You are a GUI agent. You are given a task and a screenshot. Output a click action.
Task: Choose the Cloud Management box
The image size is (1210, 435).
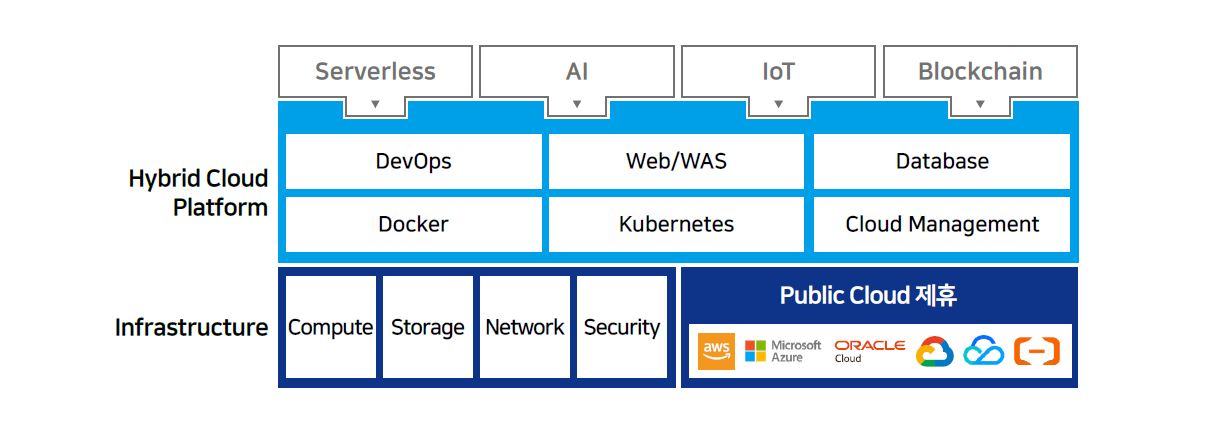942,224
